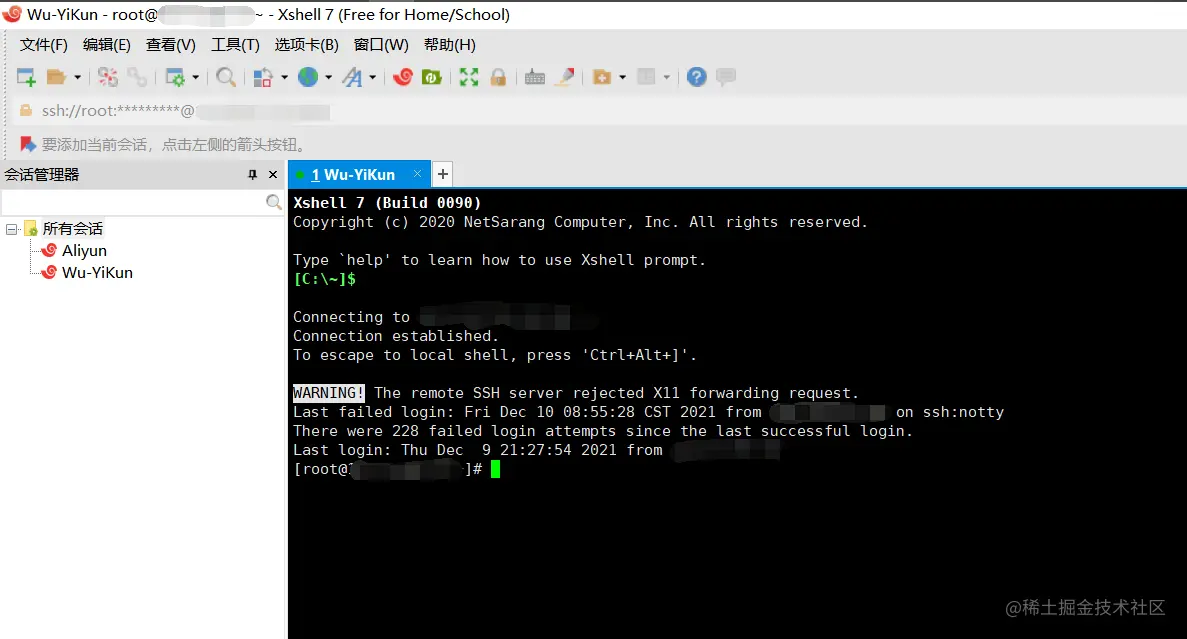Open the session Properties gear icon
Screen dimensions: 1187x639
click(175, 77)
